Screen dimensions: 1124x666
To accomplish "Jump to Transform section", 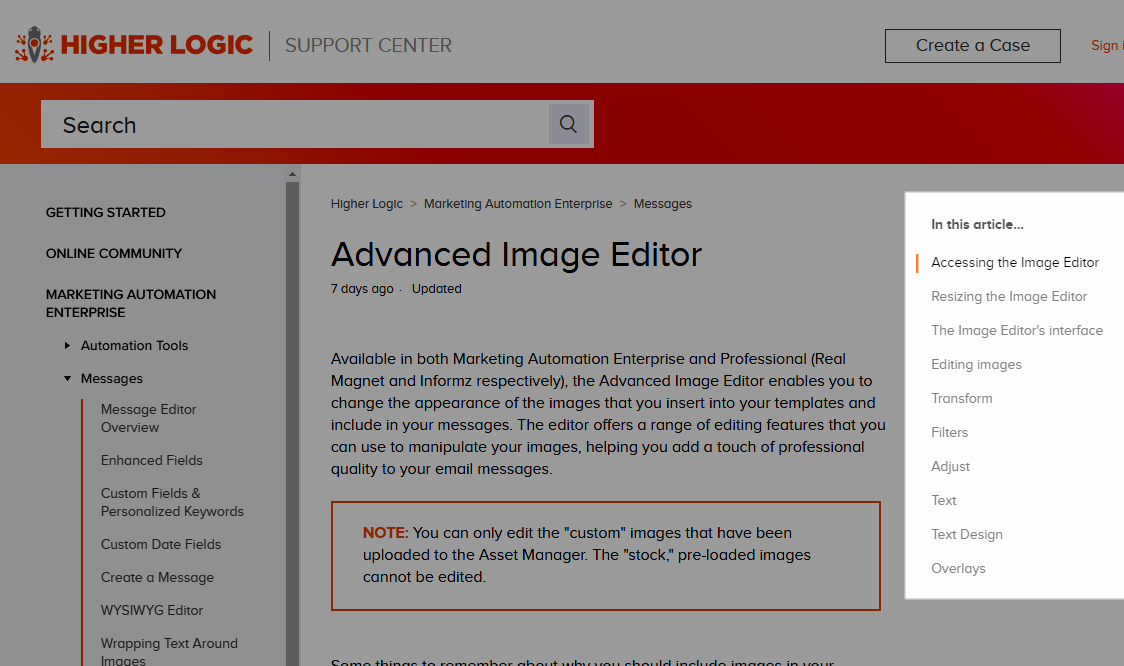I will coord(961,399).
